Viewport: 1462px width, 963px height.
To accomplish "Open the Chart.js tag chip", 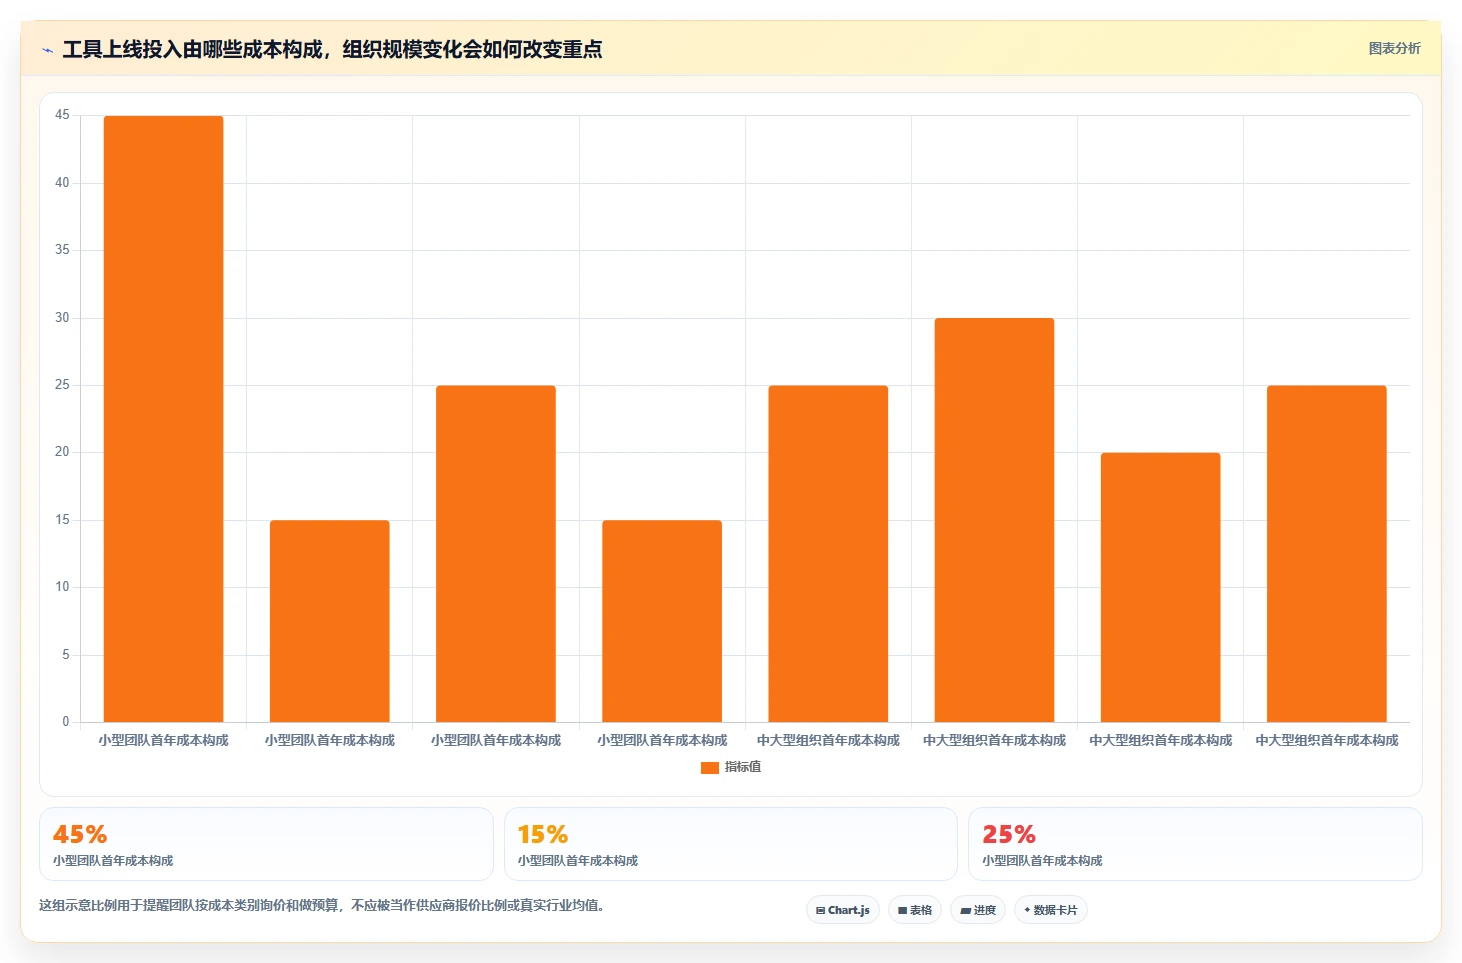I will pyautogui.click(x=843, y=910).
